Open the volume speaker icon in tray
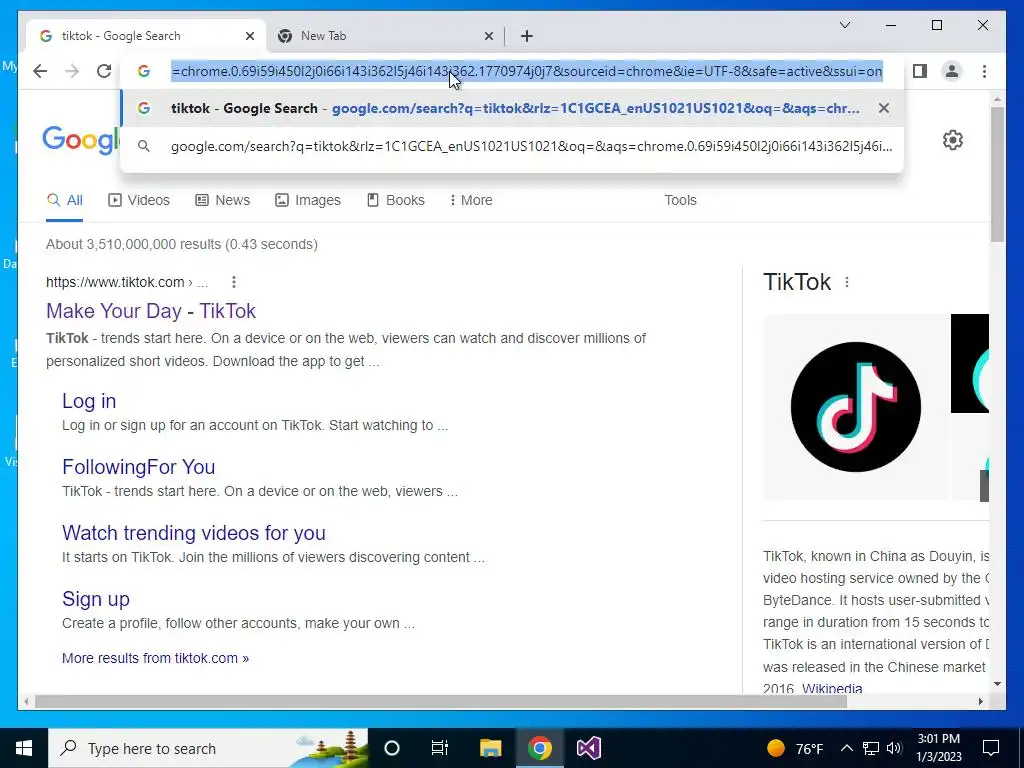 (894, 748)
